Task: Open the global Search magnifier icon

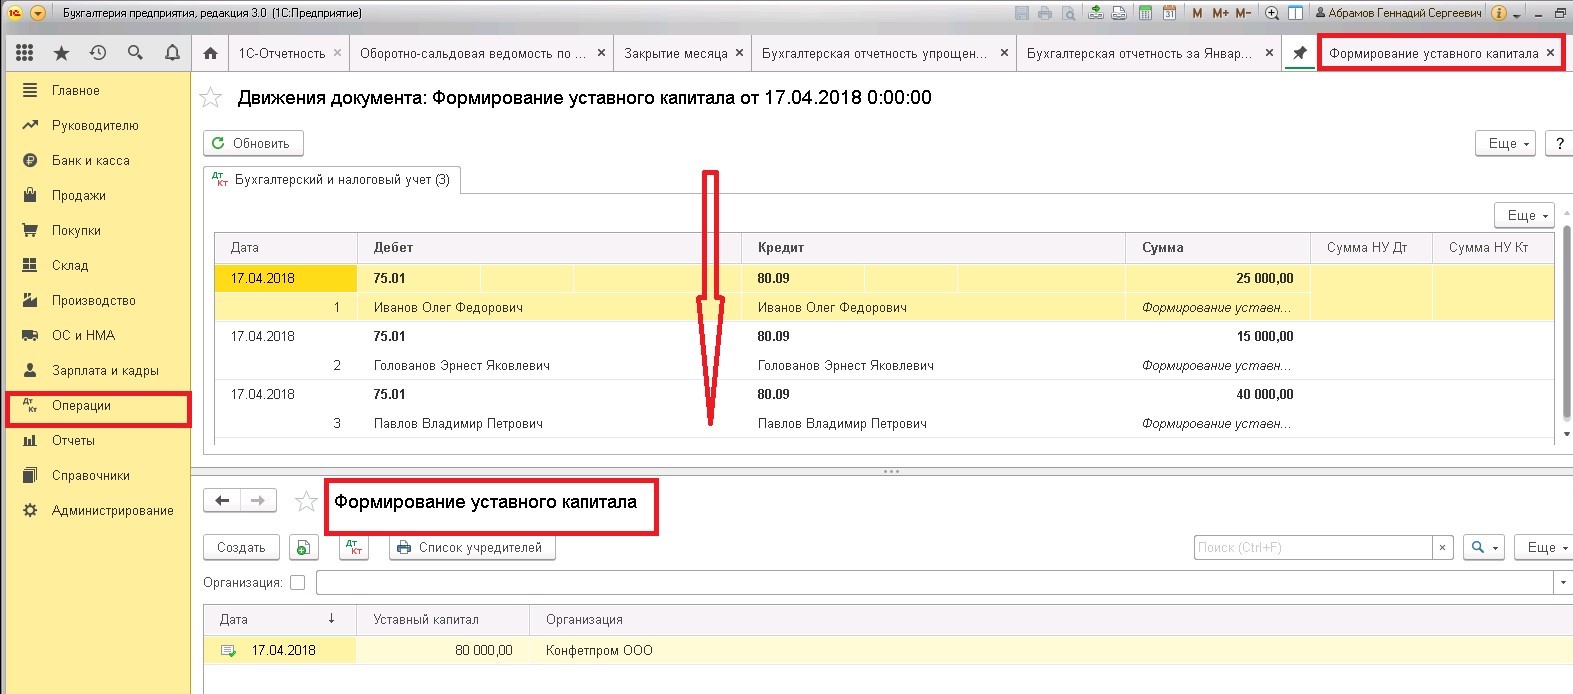Action: pyautogui.click(x=135, y=53)
